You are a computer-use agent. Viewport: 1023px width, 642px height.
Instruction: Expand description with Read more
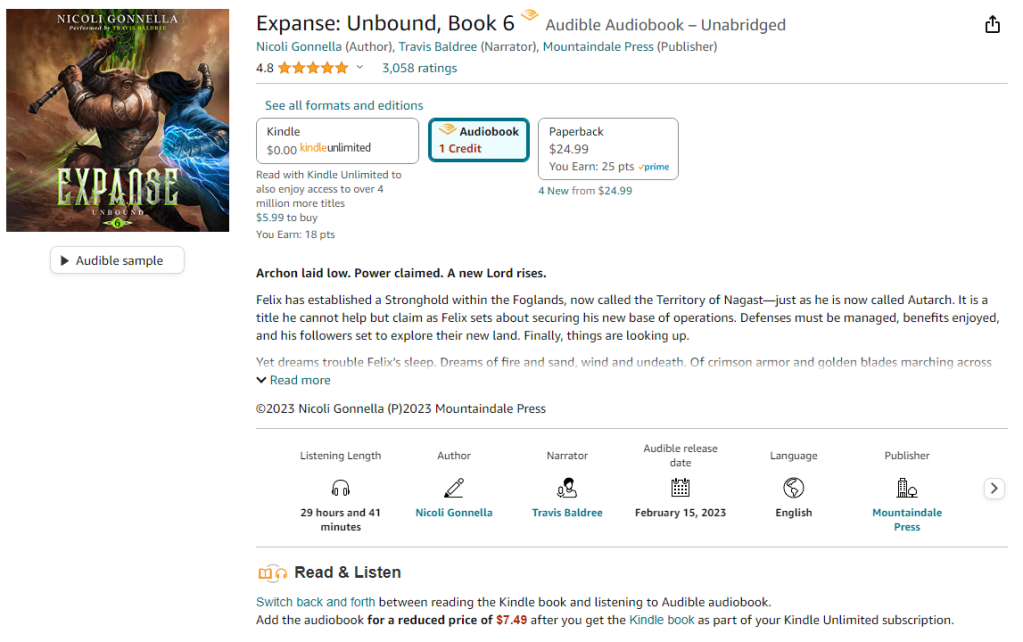coord(293,380)
